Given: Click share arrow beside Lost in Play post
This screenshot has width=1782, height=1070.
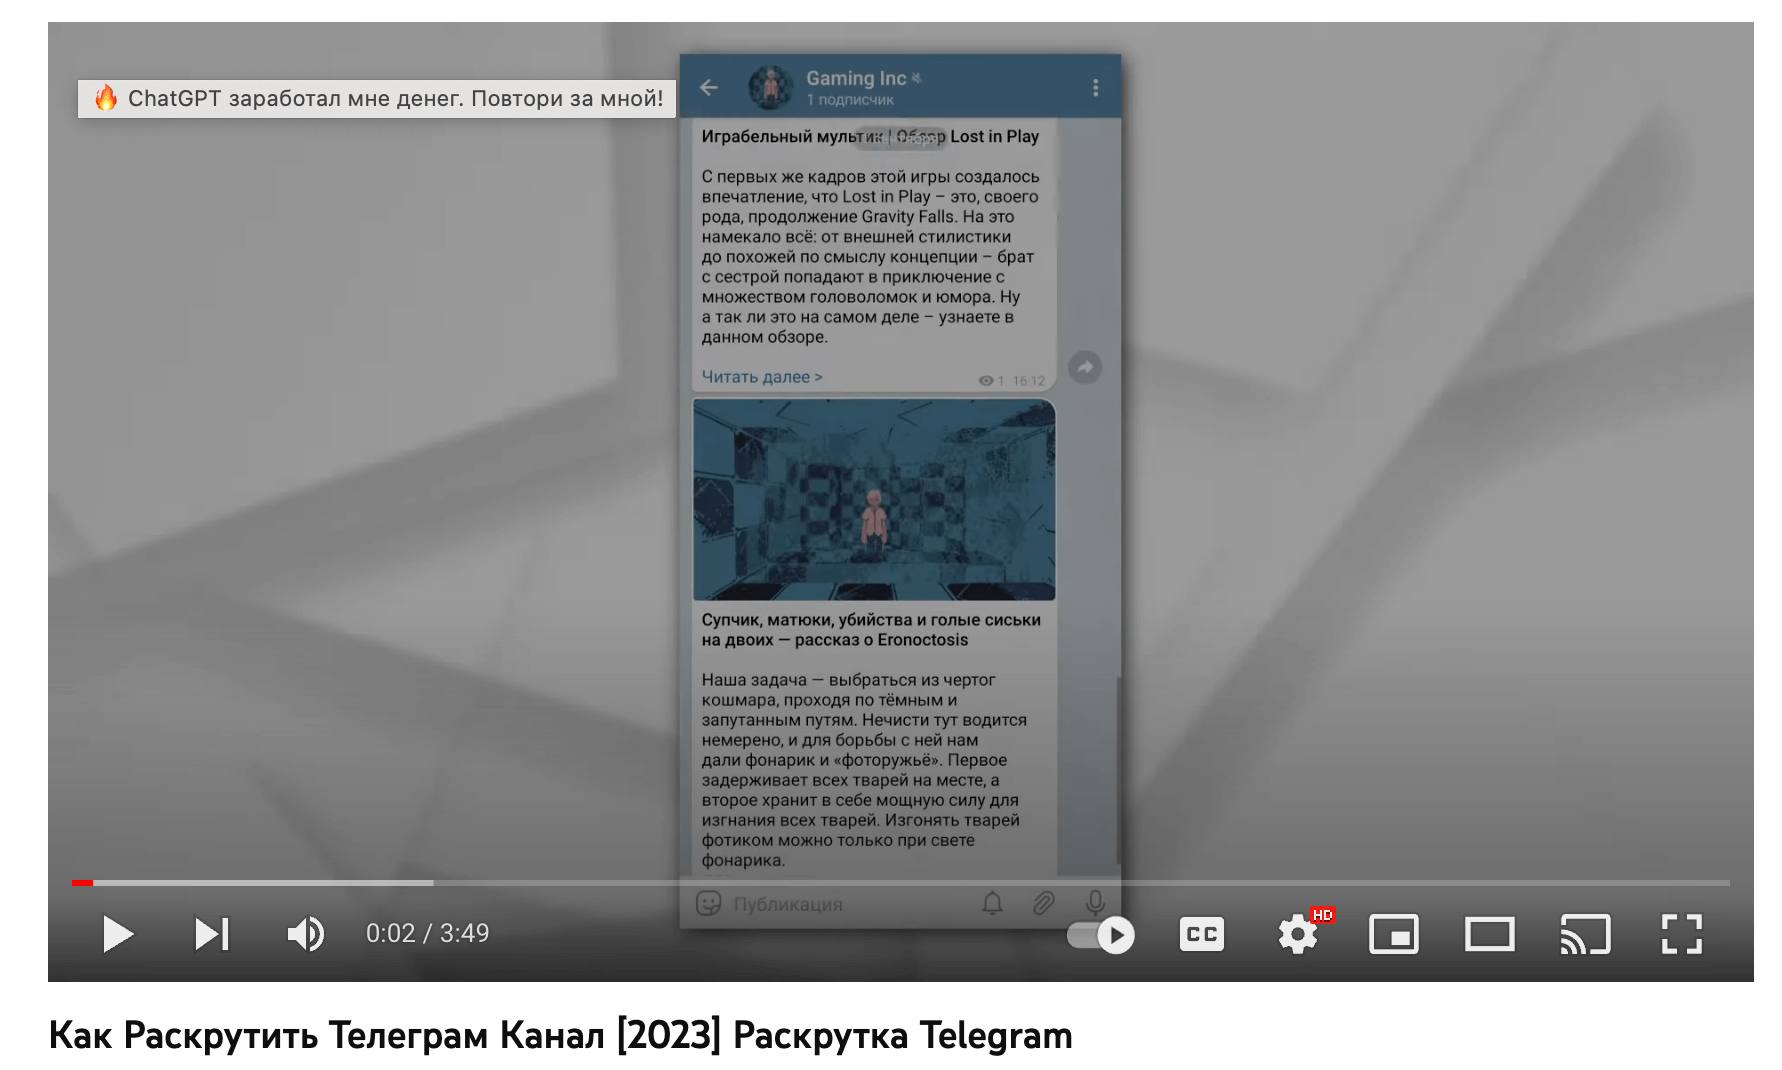Looking at the screenshot, I should [1085, 367].
